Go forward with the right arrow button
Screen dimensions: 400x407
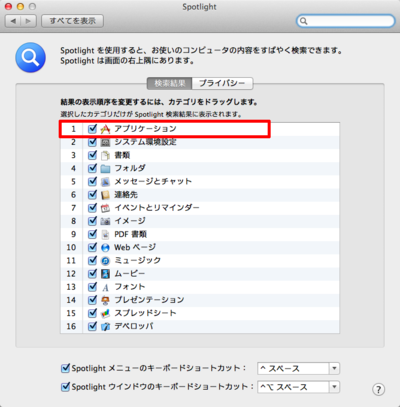[28, 21]
